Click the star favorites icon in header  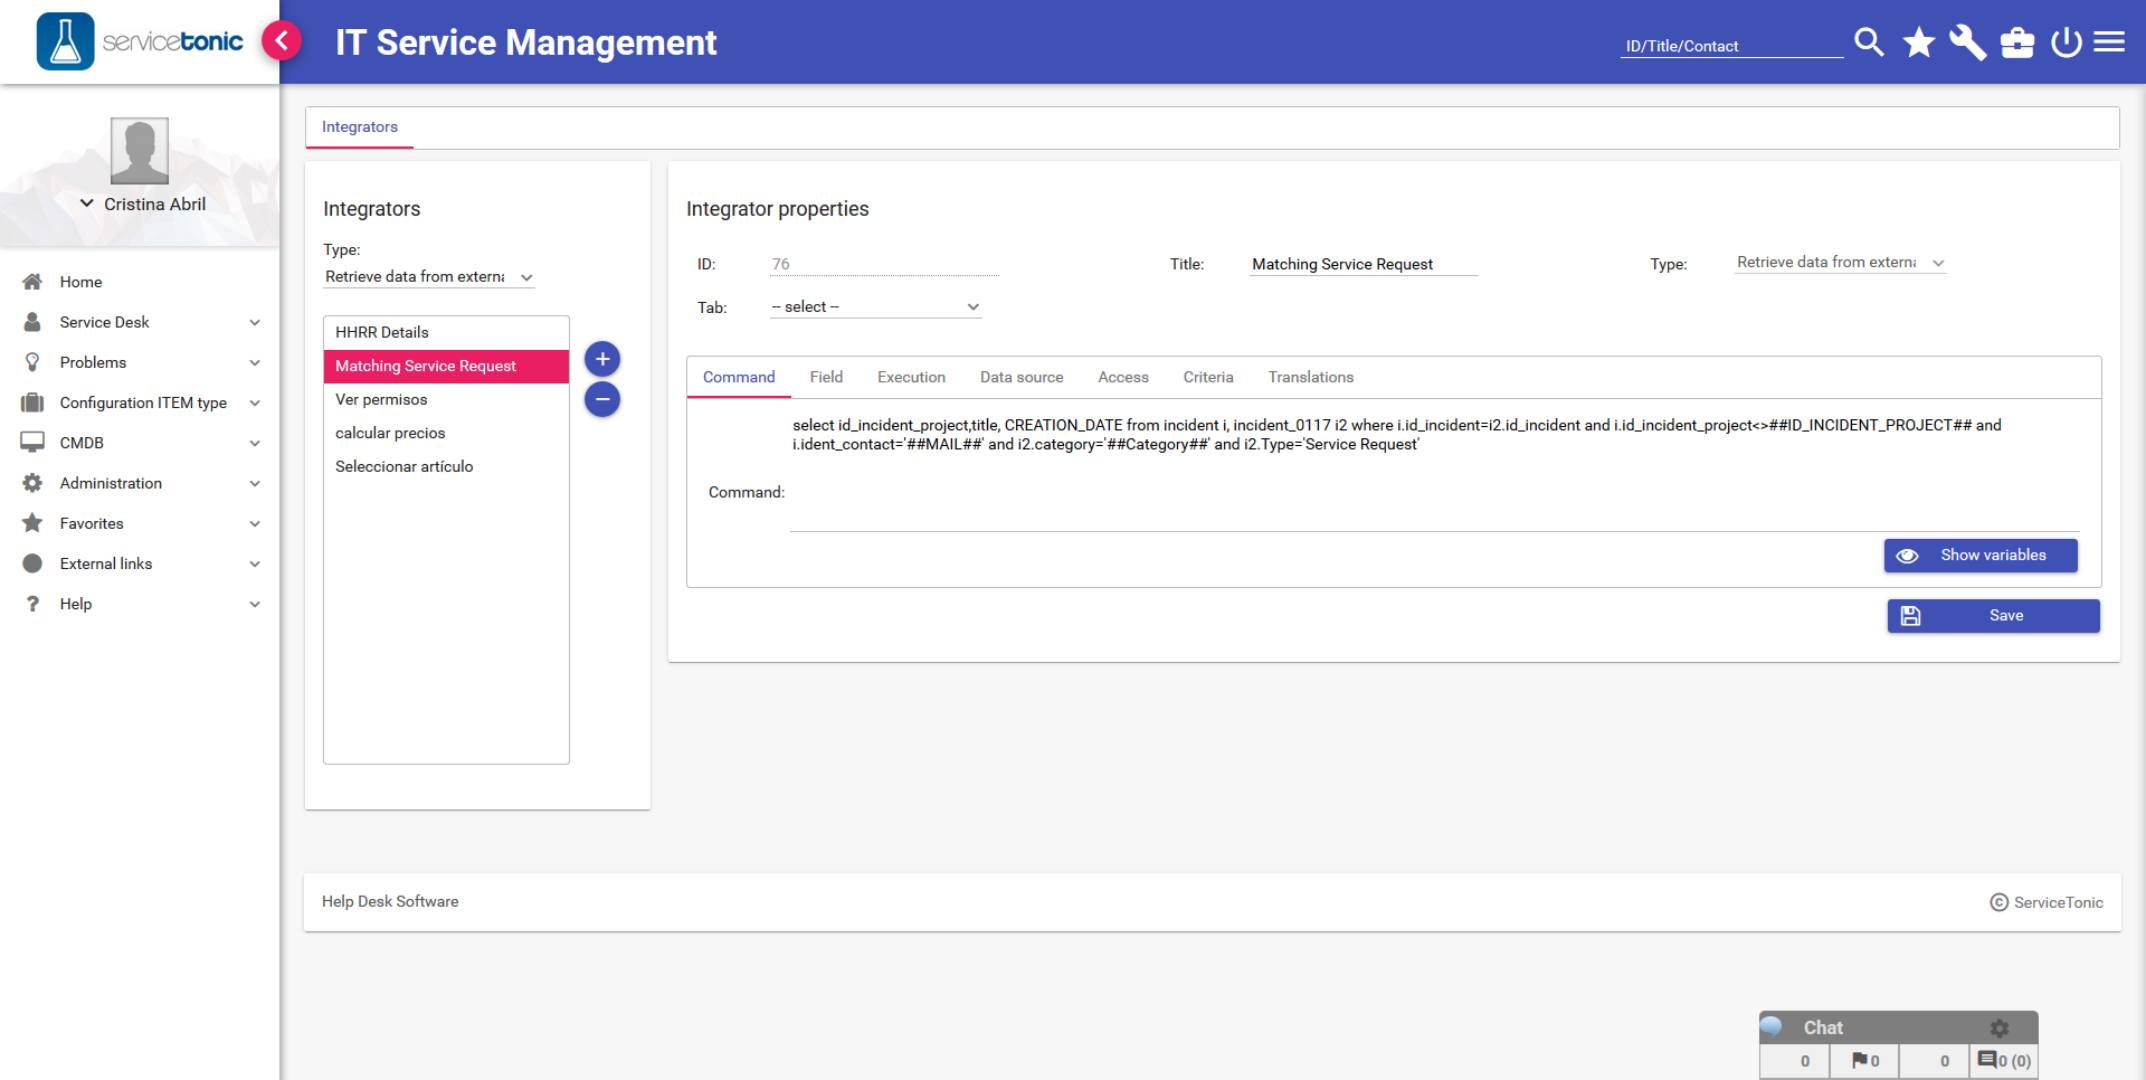click(x=1918, y=42)
